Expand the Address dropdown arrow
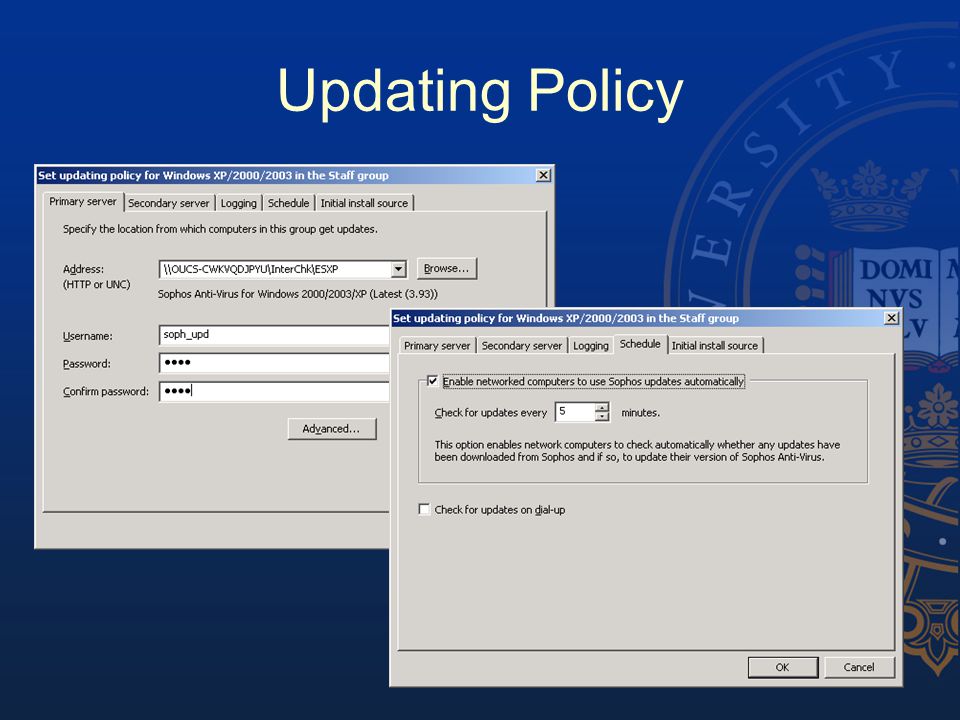Screen dimensions: 960x720 click(399, 269)
